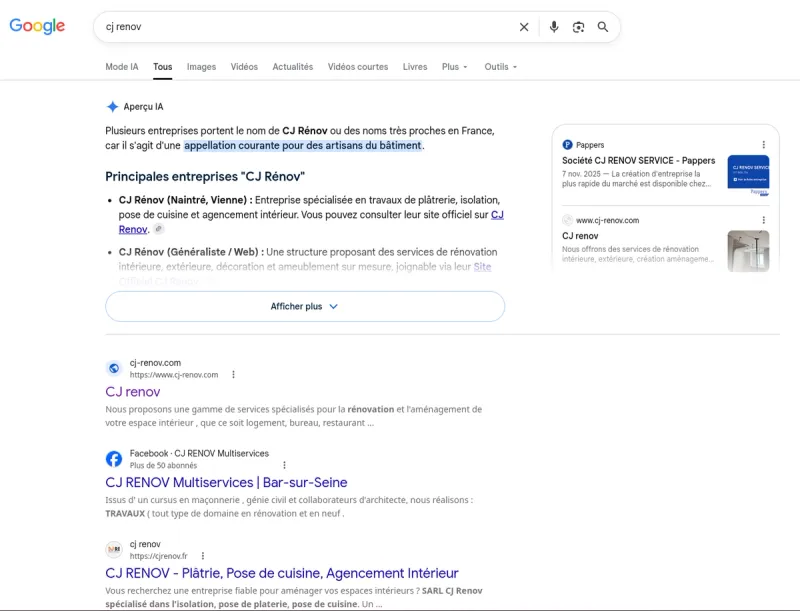Open options menu for Pappers card
800x611 pixels.
coord(763,145)
